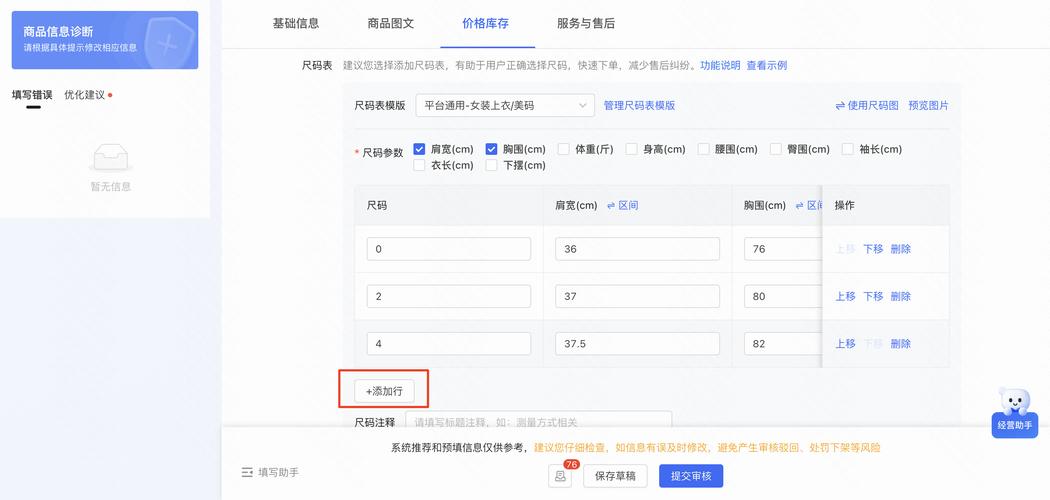Click the 尺码注释 input field
Screen dimensions: 1050x500
tap(538, 420)
